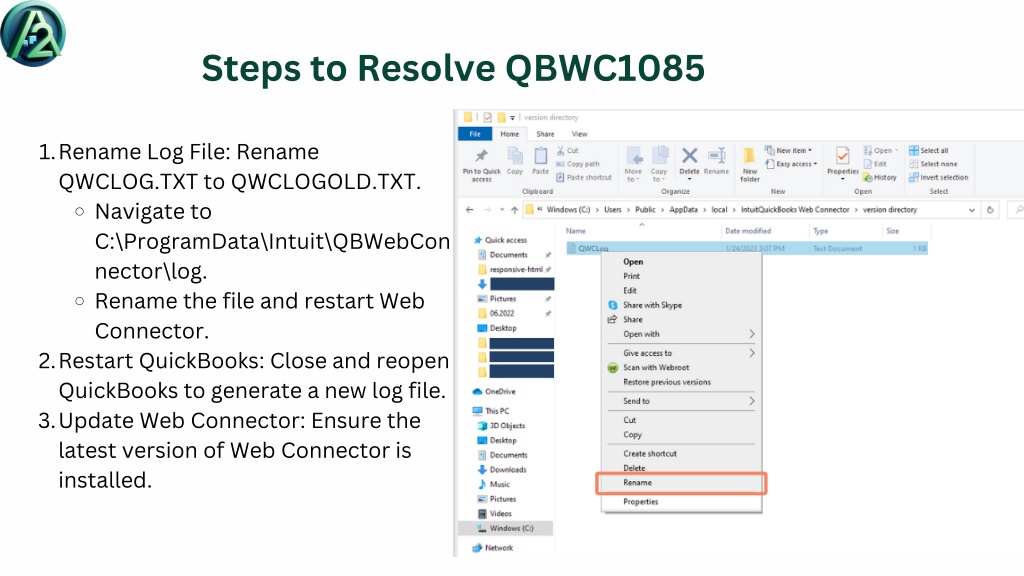
Task: Click the scissors Cut button in the ribbon
Action: pos(568,150)
